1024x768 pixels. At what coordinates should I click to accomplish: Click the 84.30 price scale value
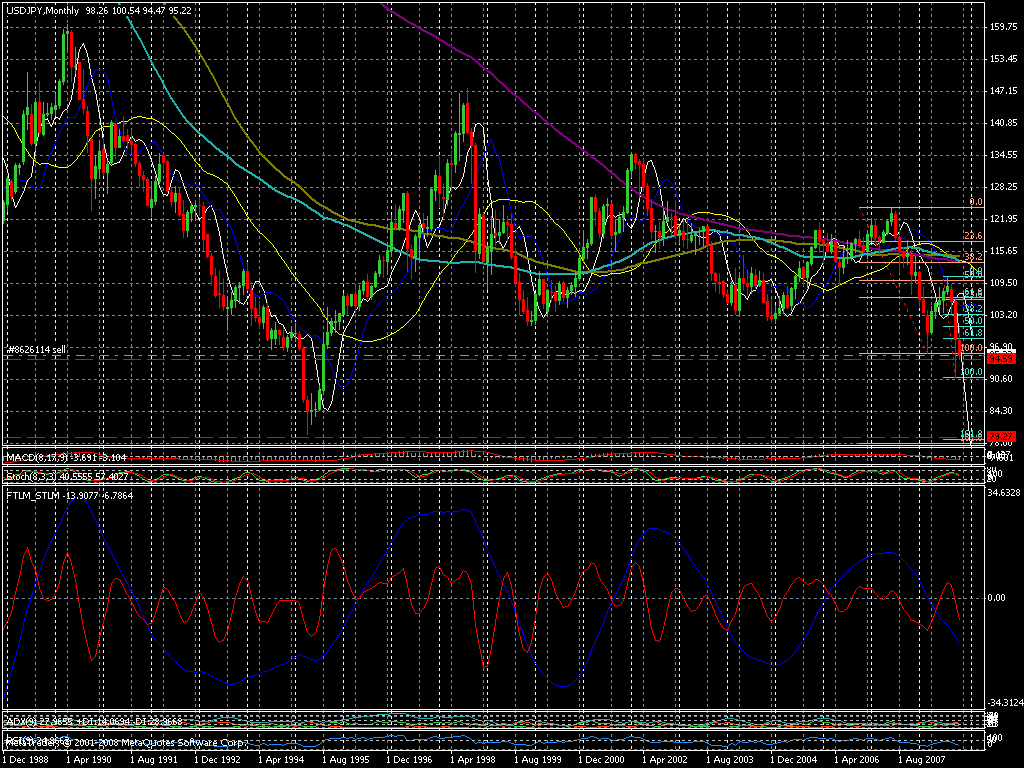point(1002,411)
